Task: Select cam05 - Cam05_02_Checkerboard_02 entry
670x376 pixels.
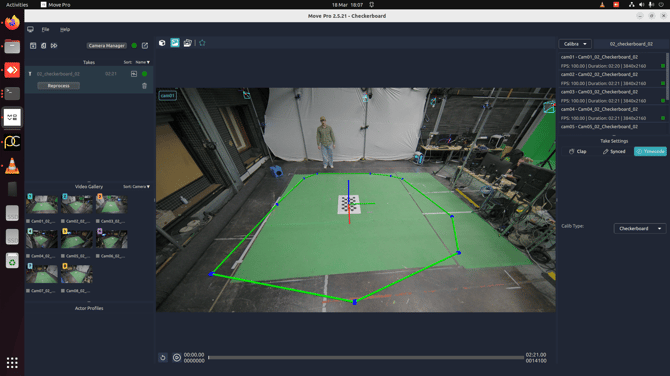Action: pos(612,128)
